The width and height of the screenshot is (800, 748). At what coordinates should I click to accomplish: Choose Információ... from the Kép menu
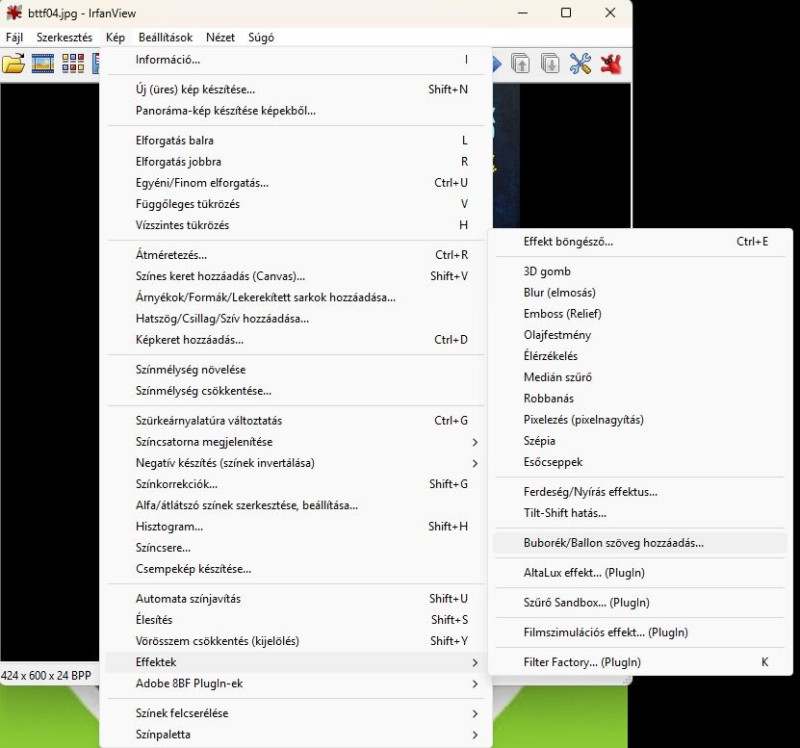pos(296,60)
